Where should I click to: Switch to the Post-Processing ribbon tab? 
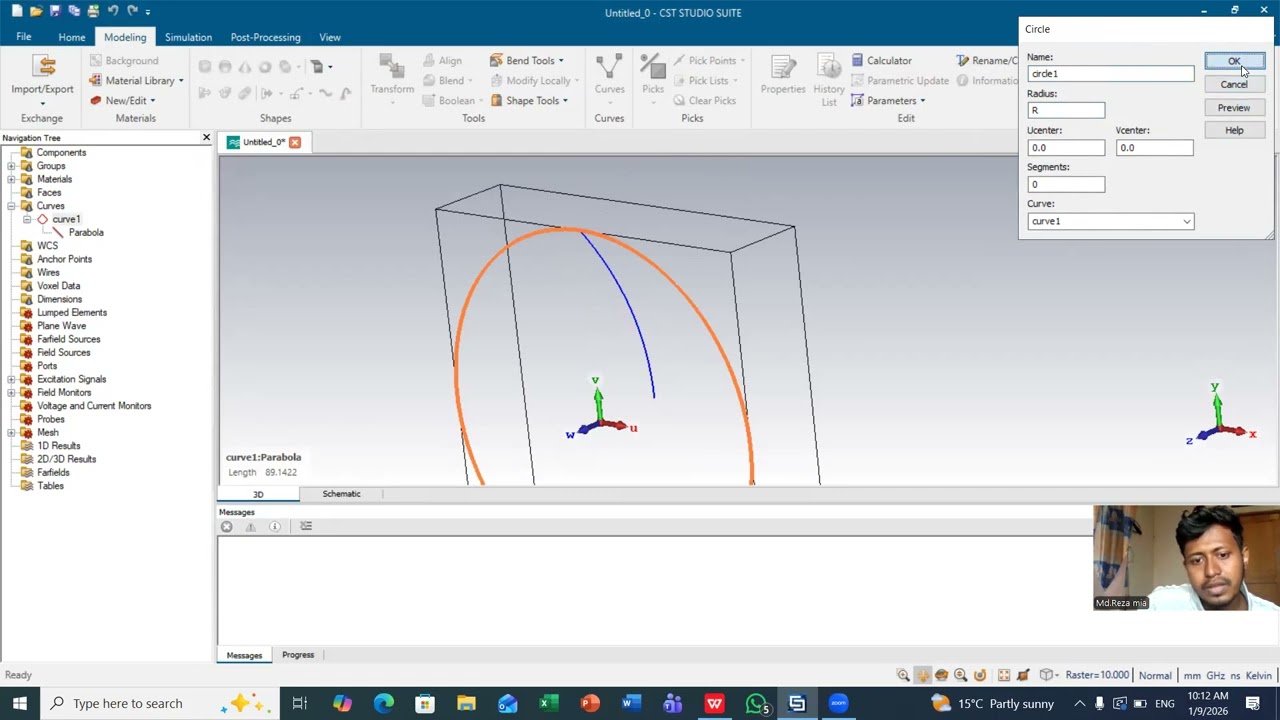point(265,37)
